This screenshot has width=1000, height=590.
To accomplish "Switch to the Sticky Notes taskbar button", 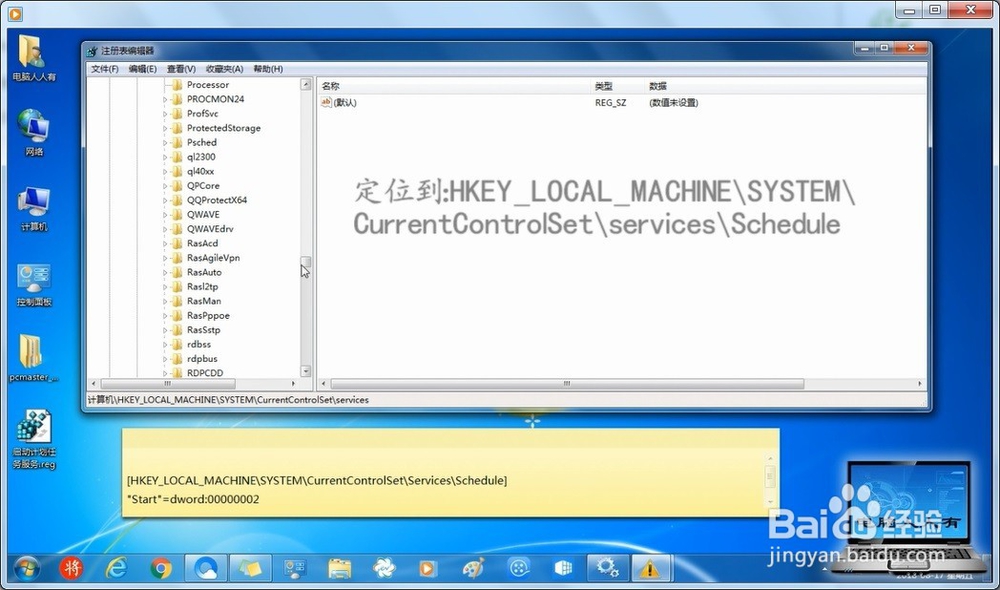I will pyautogui.click(x=250, y=568).
